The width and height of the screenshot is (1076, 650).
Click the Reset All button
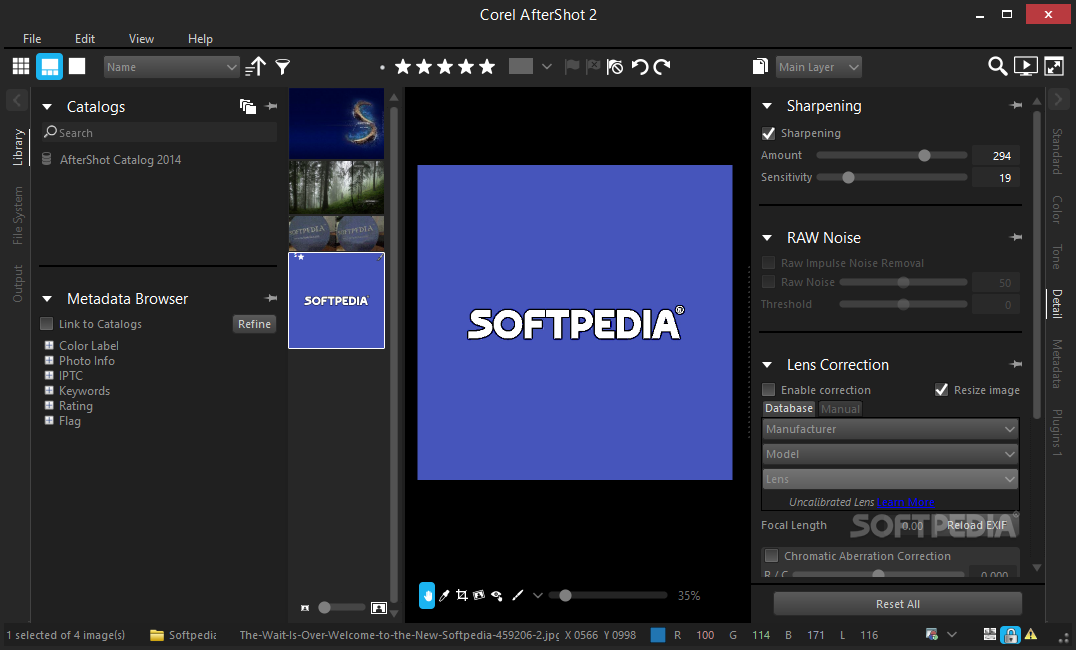[x=898, y=604]
